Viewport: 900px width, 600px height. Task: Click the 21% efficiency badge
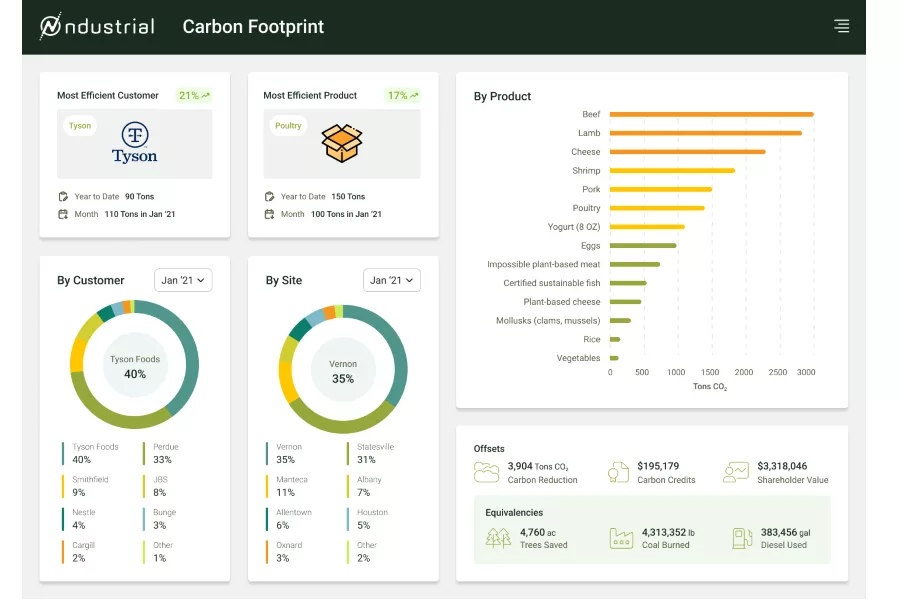193,95
